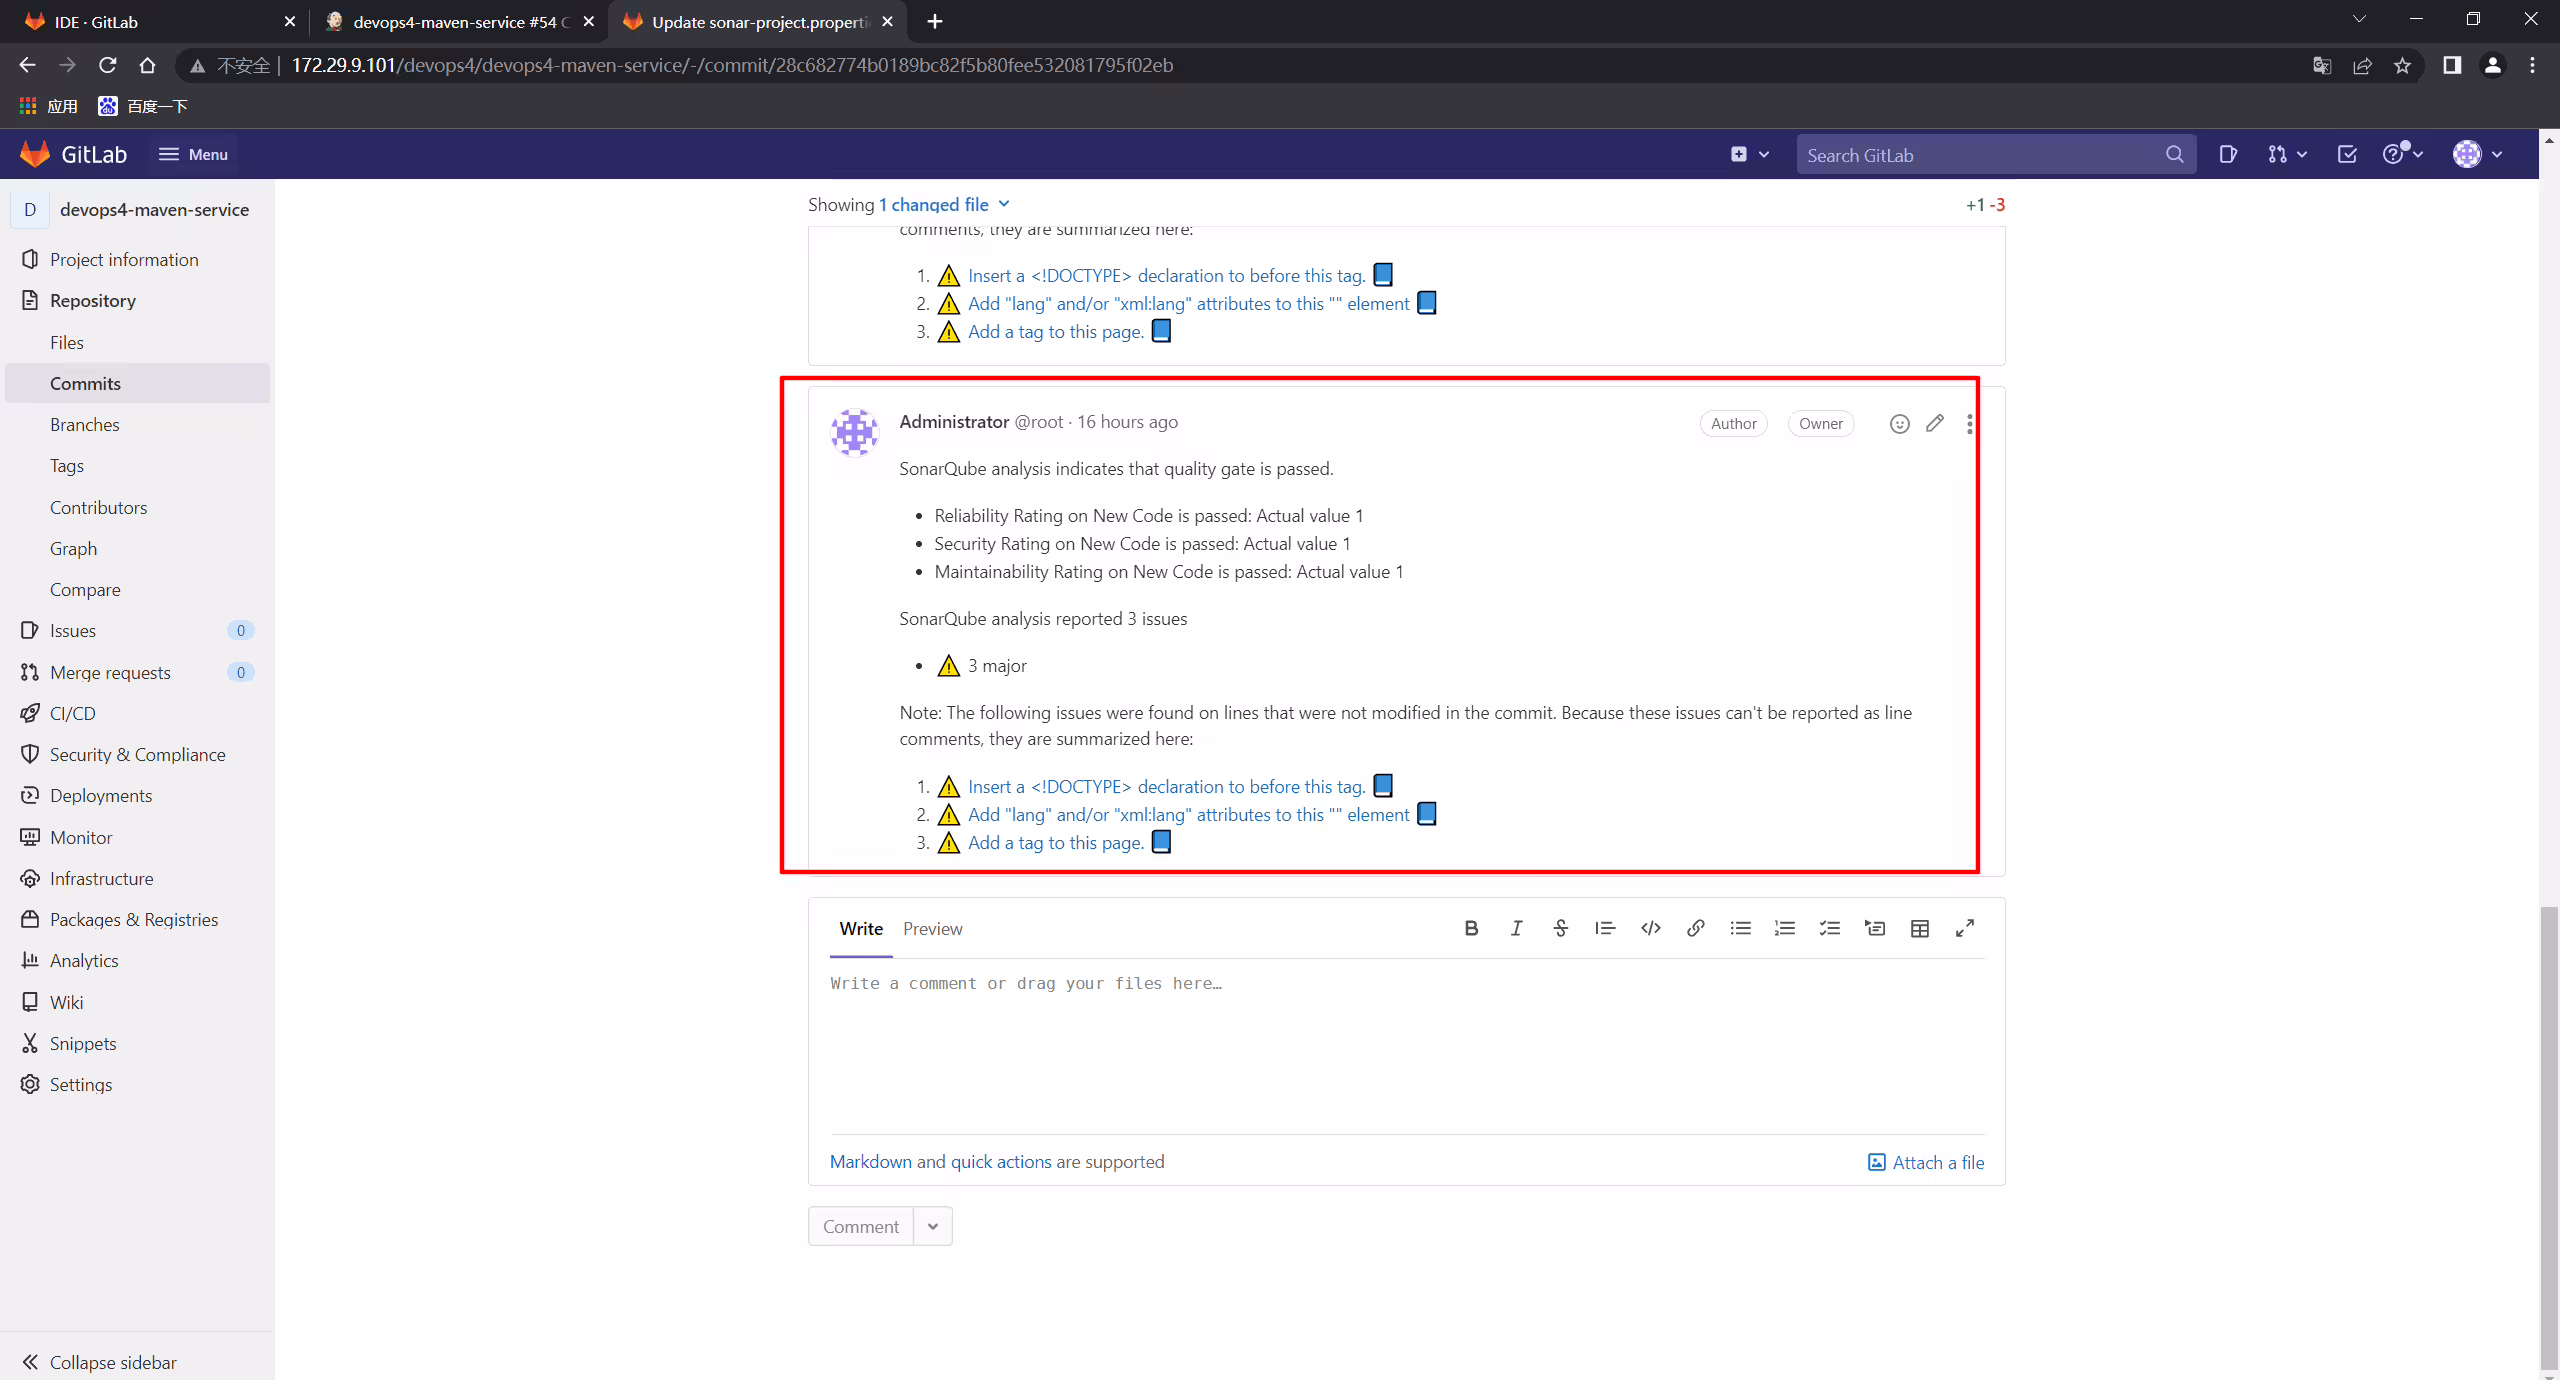This screenshot has height=1380, width=2560.
Task: Switch to the Write tab
Action: point(861,929)
